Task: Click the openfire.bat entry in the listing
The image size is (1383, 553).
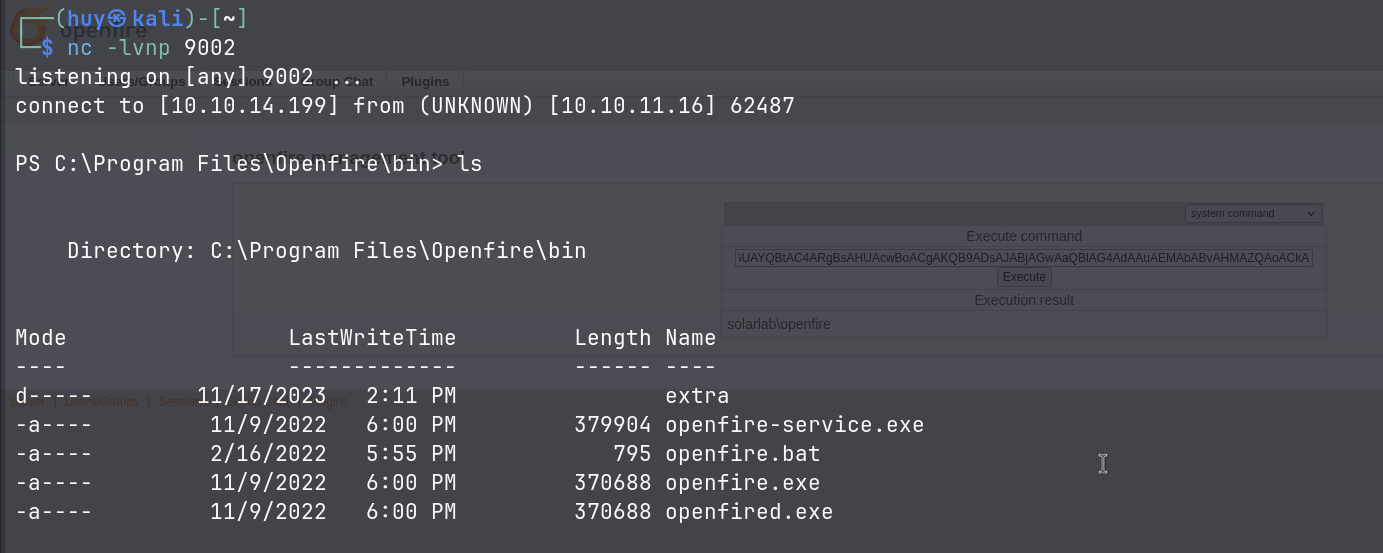Action: (742, 454)
